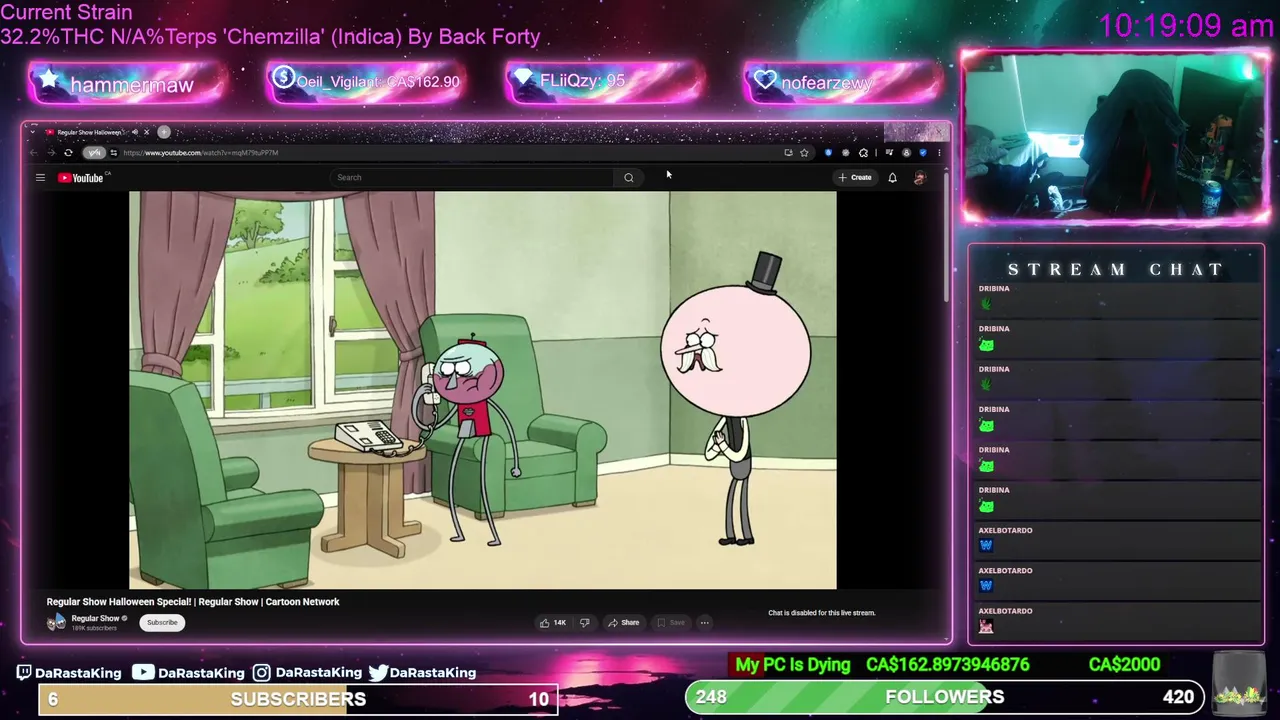Image resolution: width=1280 pixels, height=720 pixels.
Task: Open the browser three-dot menu
Action: coord(939,153)
